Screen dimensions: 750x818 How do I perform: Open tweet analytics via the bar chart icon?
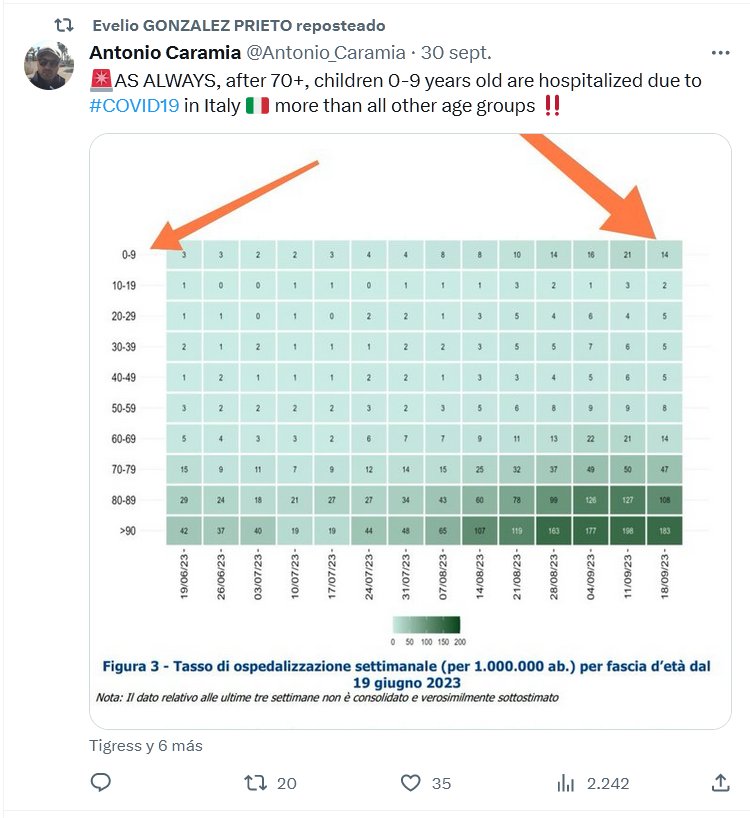coord(565,783)
